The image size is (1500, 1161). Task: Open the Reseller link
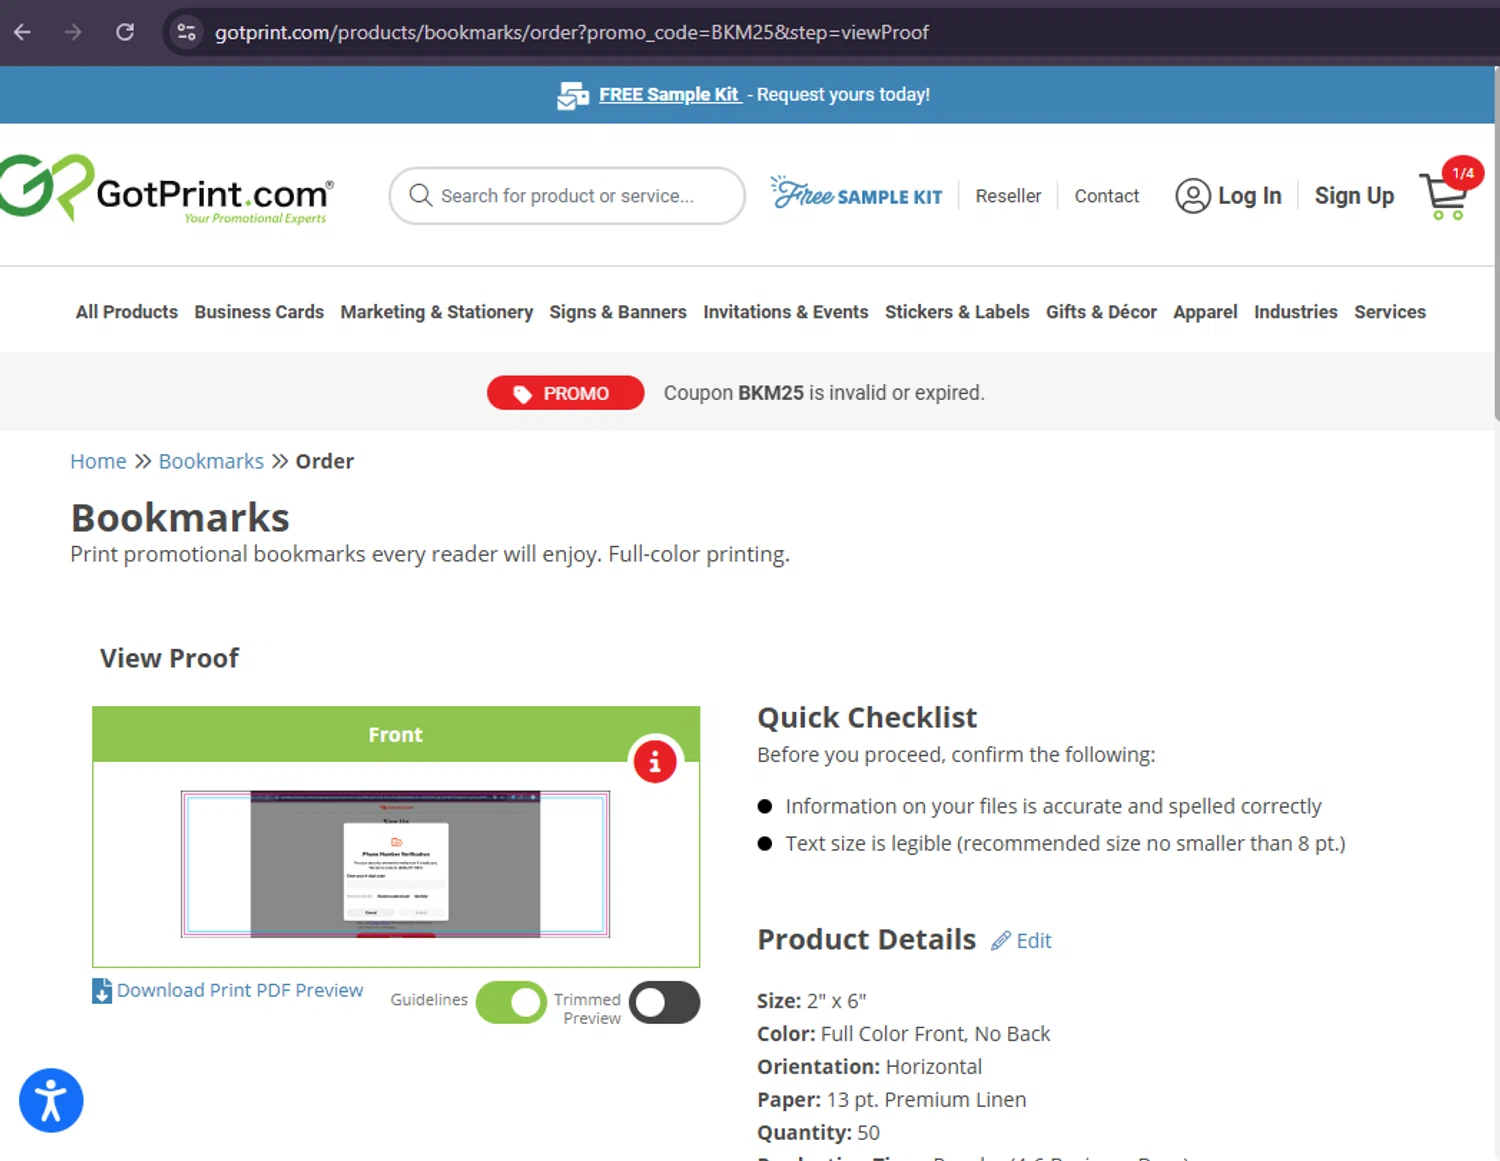[1008, 196]
